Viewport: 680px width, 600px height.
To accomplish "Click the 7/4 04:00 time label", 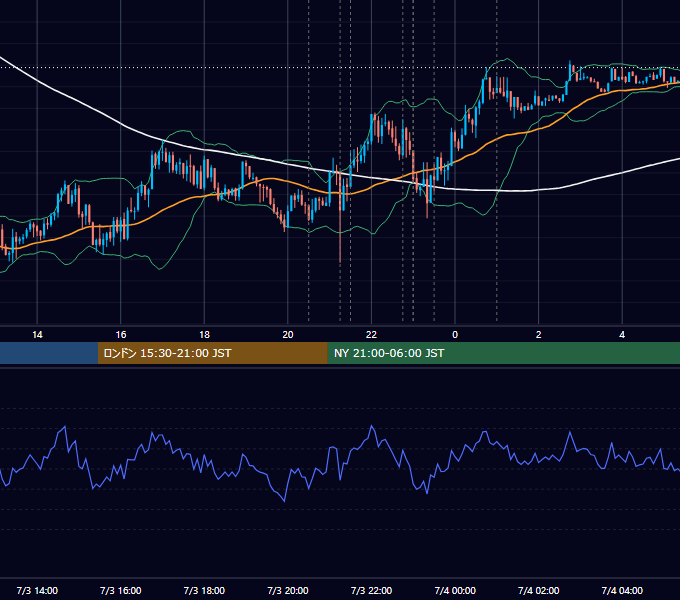I will click(x=622, y=590).
